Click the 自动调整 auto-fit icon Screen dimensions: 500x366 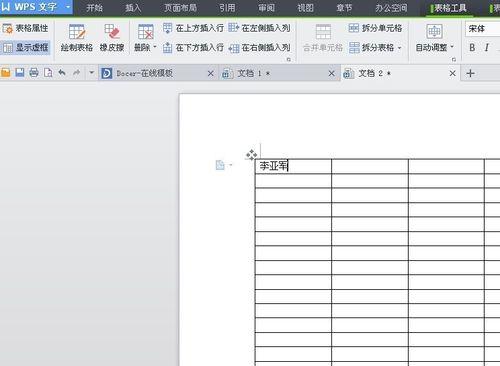point(434,32)
